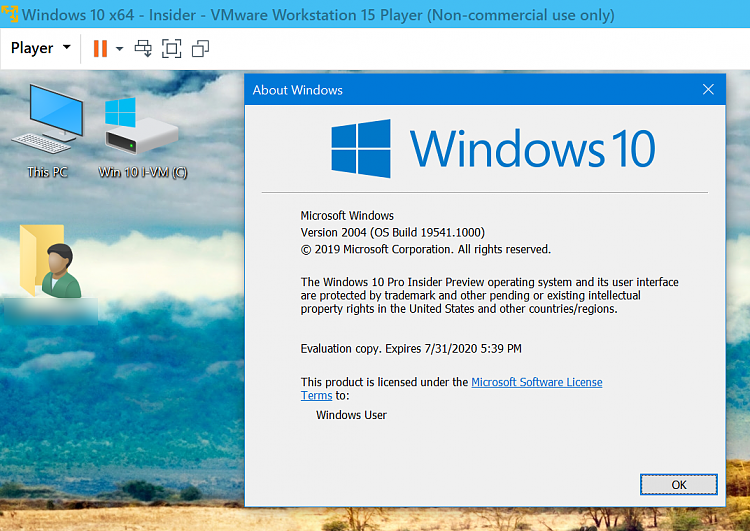This screenshot has height=531, width=750.
Task: Open the Microsoft Software License link
Action: [x=536, y=382]
